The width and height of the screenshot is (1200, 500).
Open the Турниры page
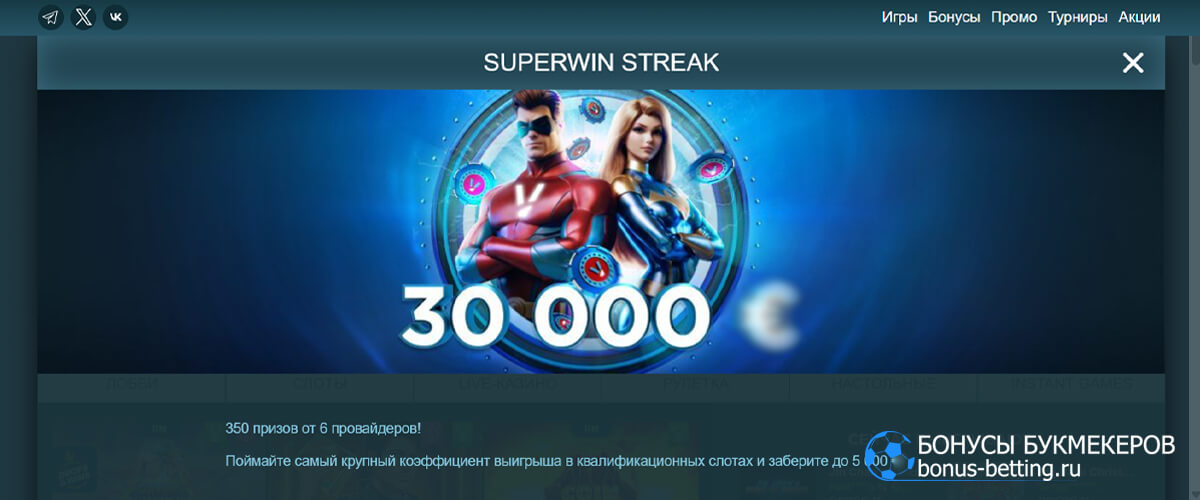pos(1078,17)
